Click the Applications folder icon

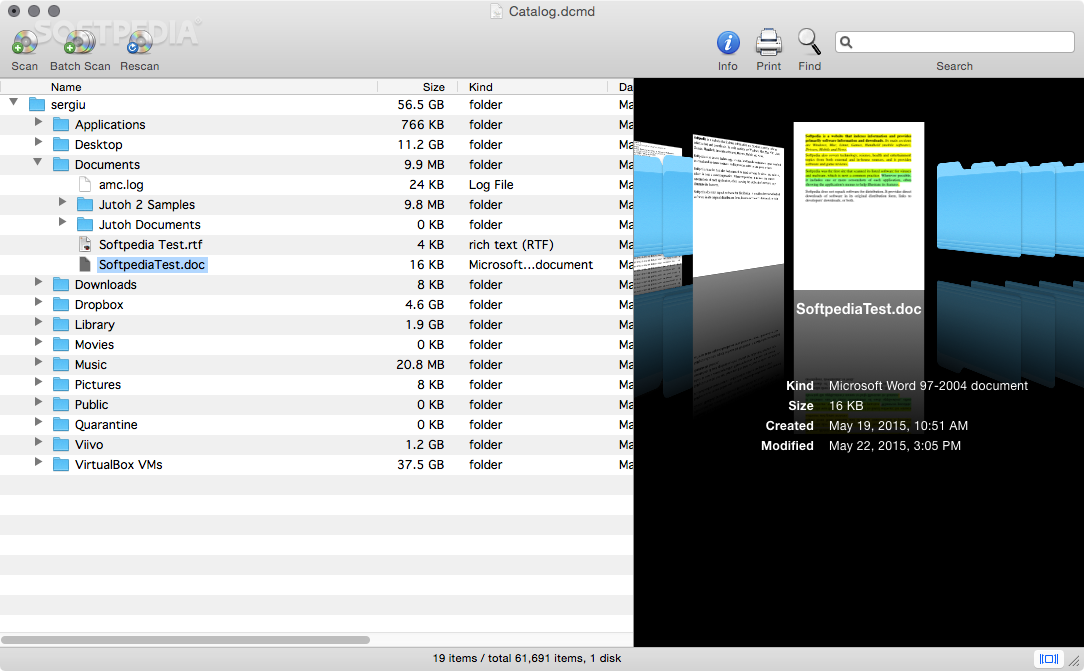(61, 124)
